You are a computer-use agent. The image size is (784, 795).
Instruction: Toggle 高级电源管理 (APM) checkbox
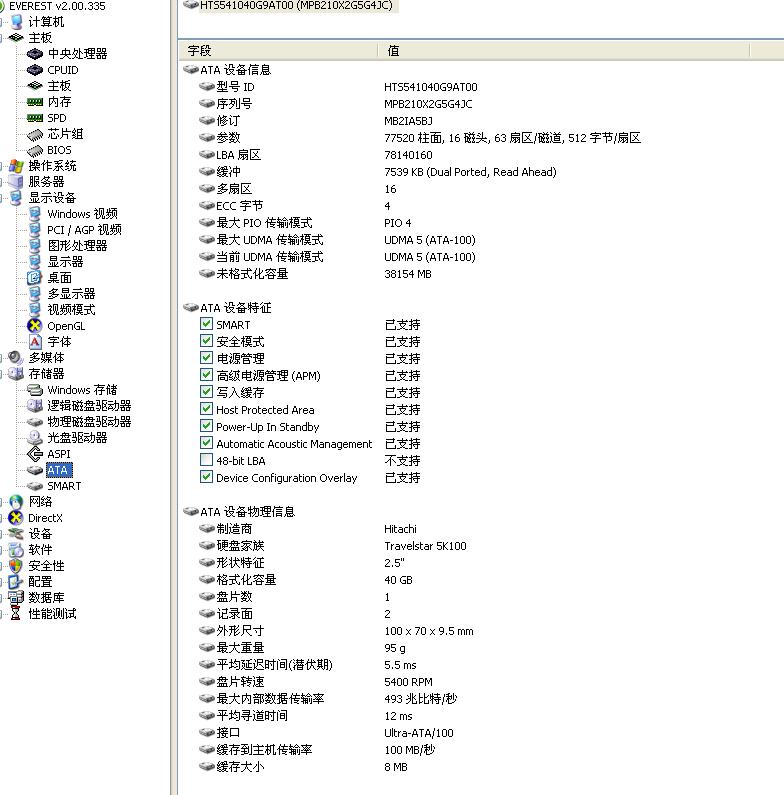pos(206,375)
